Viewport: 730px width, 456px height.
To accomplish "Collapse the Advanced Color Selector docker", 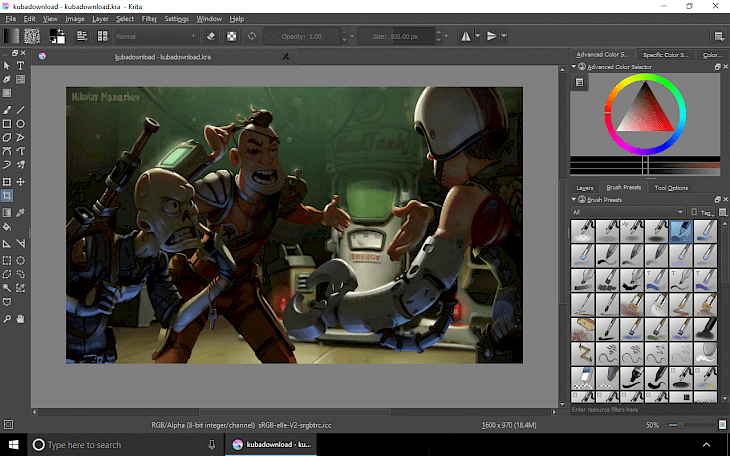I will pyautogui.click(x=574, y=67).
